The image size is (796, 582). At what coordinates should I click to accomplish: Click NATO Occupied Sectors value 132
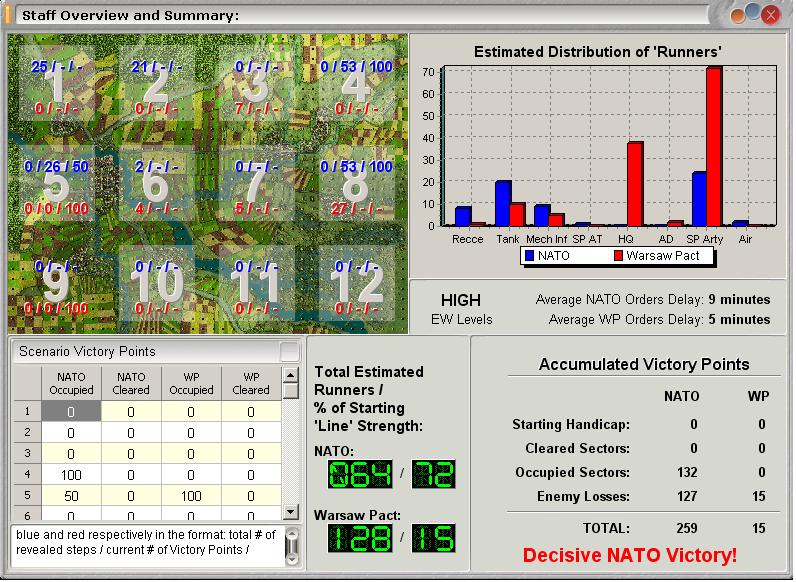tap(687, 472)
